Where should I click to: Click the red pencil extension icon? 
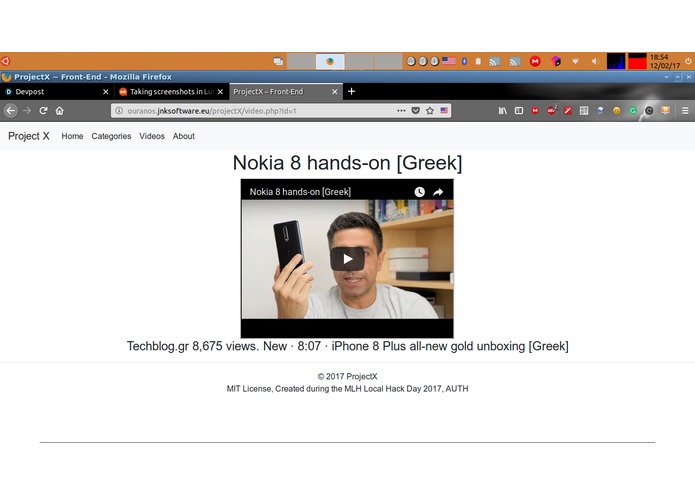pyautogui.click(x=568, y=110)
